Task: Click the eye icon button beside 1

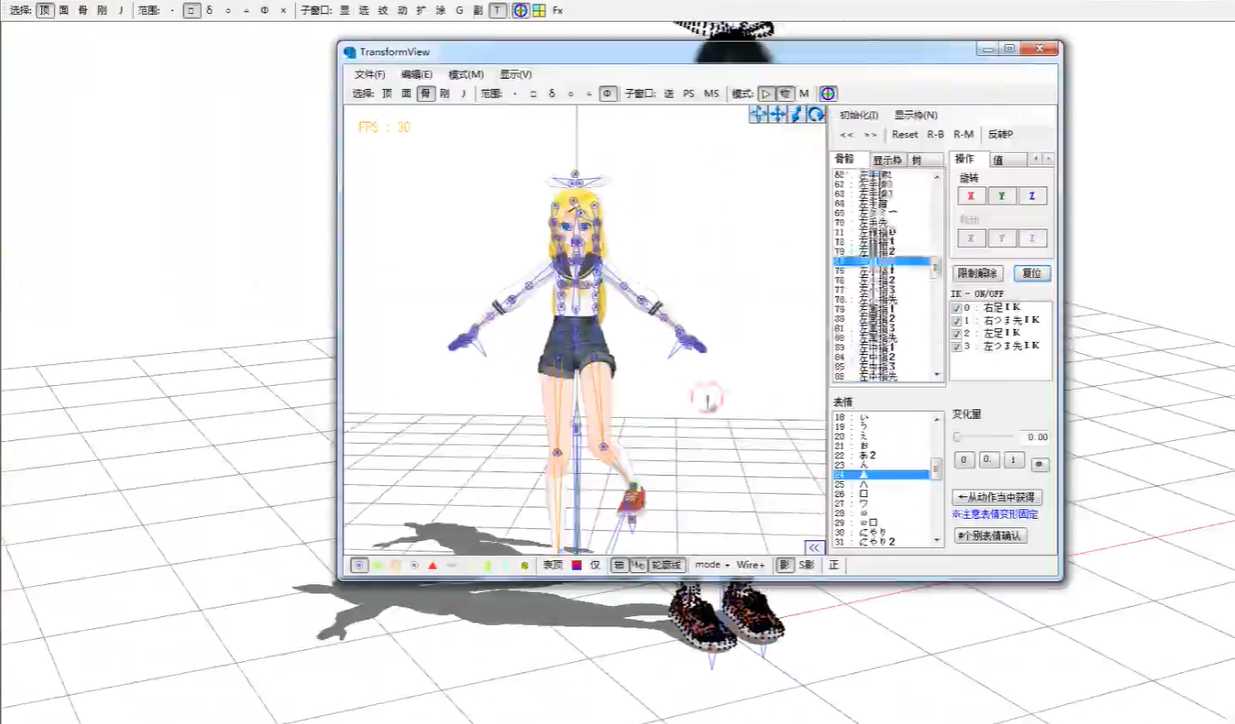Action: click(1041, 464)
